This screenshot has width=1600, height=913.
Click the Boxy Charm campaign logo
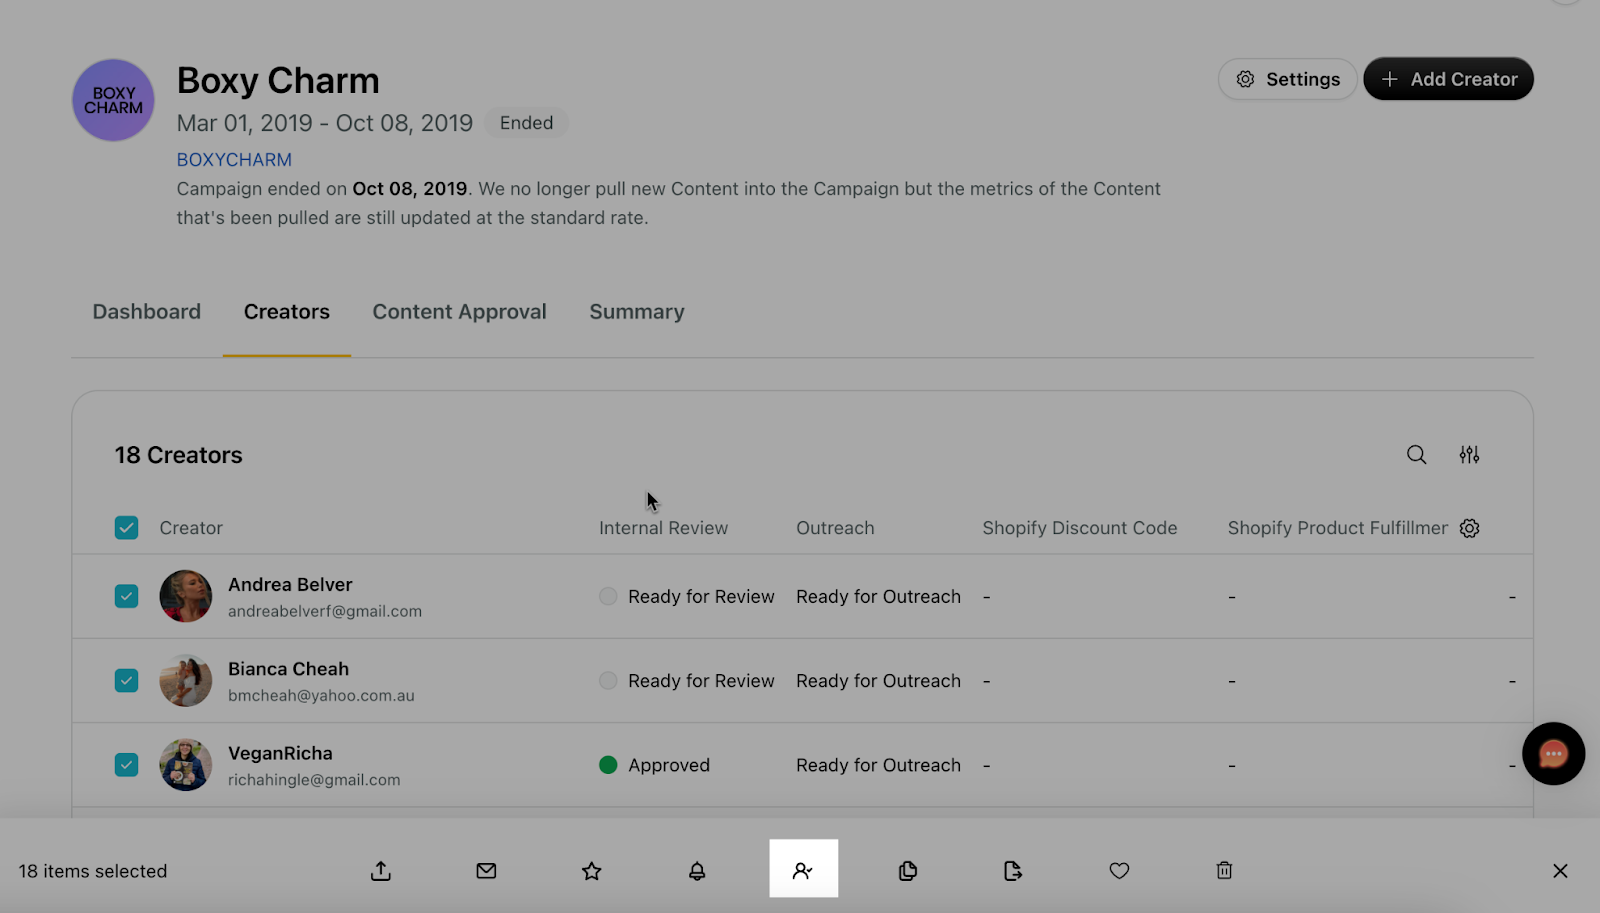(113, 100)
